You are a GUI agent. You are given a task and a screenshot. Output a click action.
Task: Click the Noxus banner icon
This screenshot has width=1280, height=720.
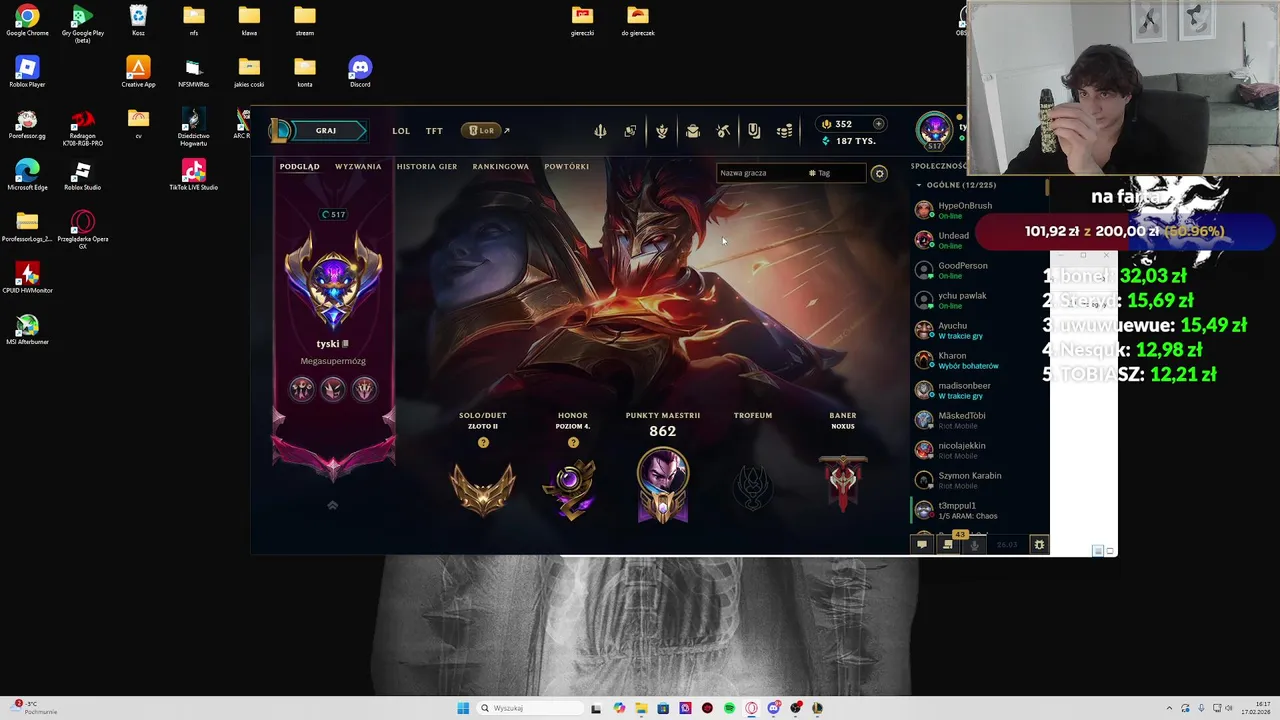click(x=843, y=483)
